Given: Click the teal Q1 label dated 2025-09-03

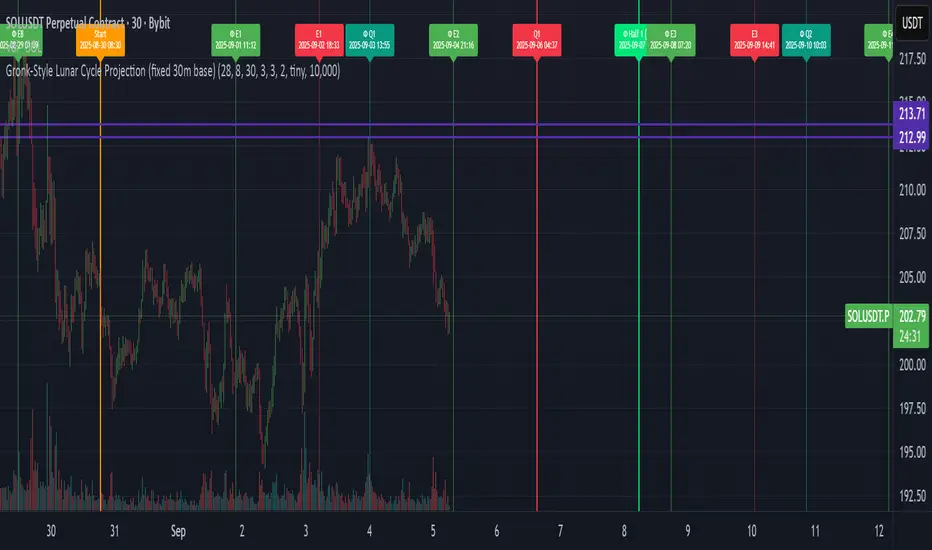Looking at the screenshot, I should click(371, 40).
